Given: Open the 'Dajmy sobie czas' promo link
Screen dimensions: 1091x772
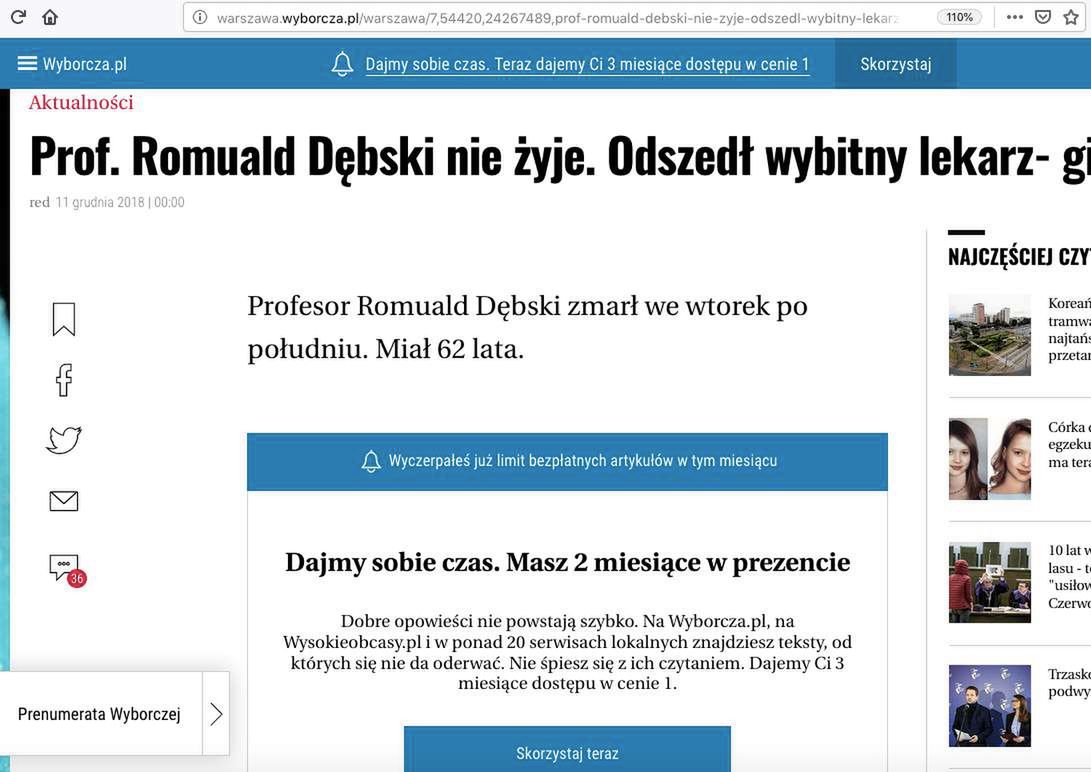Looking at the screenshot, I should coord(587,64).
